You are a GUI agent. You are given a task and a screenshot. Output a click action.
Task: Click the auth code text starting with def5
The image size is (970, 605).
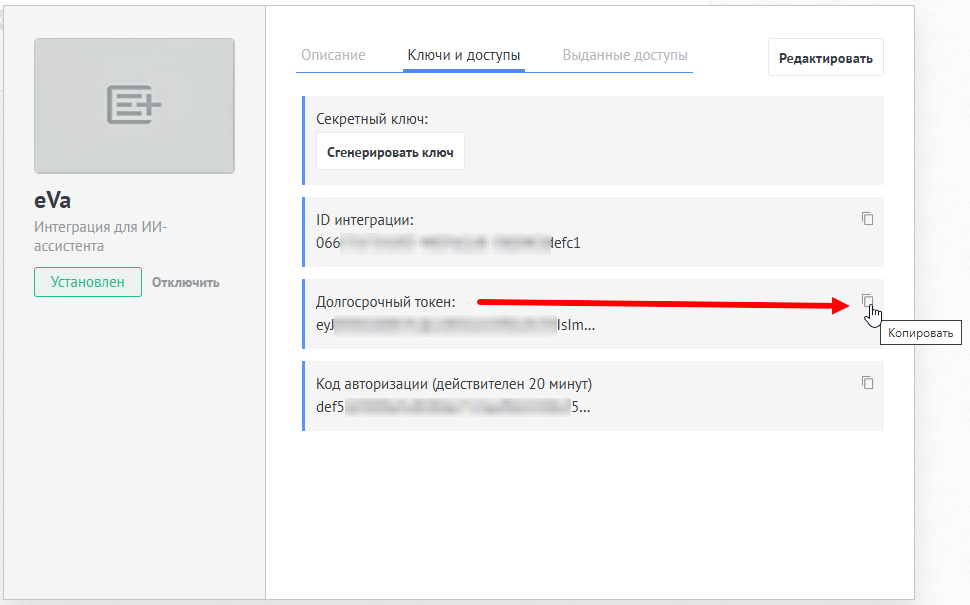click(x=452, y=407)
